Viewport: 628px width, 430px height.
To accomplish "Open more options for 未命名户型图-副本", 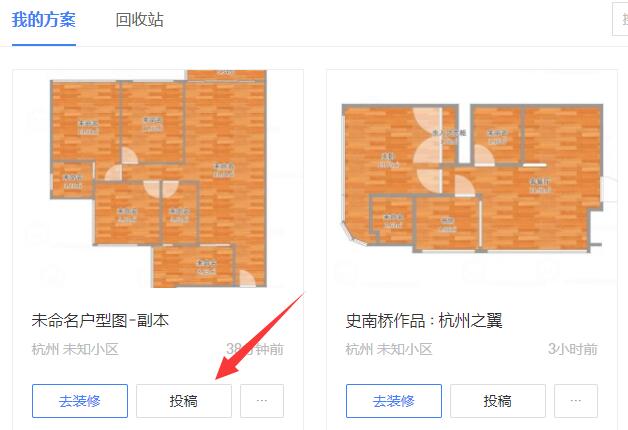I will 262,401.
